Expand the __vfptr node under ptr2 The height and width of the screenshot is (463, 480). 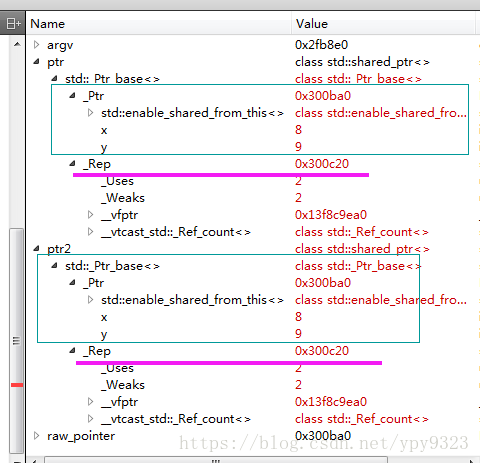click(x=90, y=401)
